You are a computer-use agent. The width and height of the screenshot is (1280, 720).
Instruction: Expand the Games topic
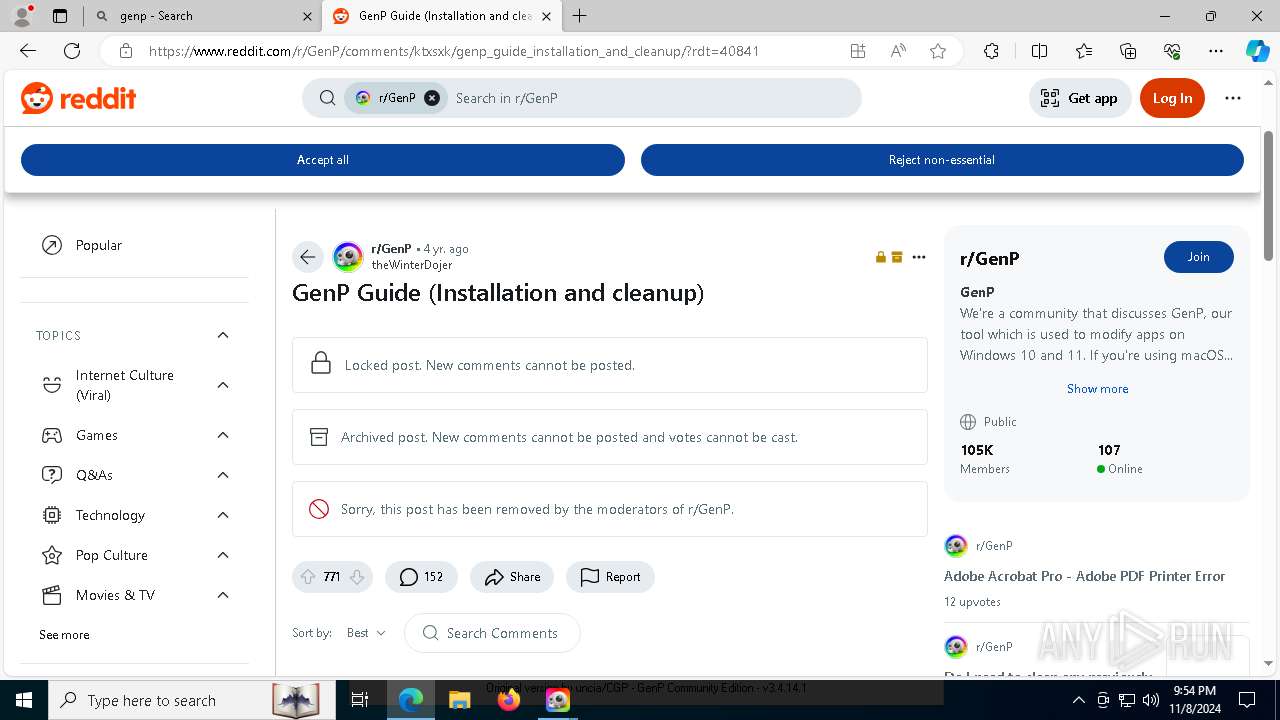click(x=223, y=435)
